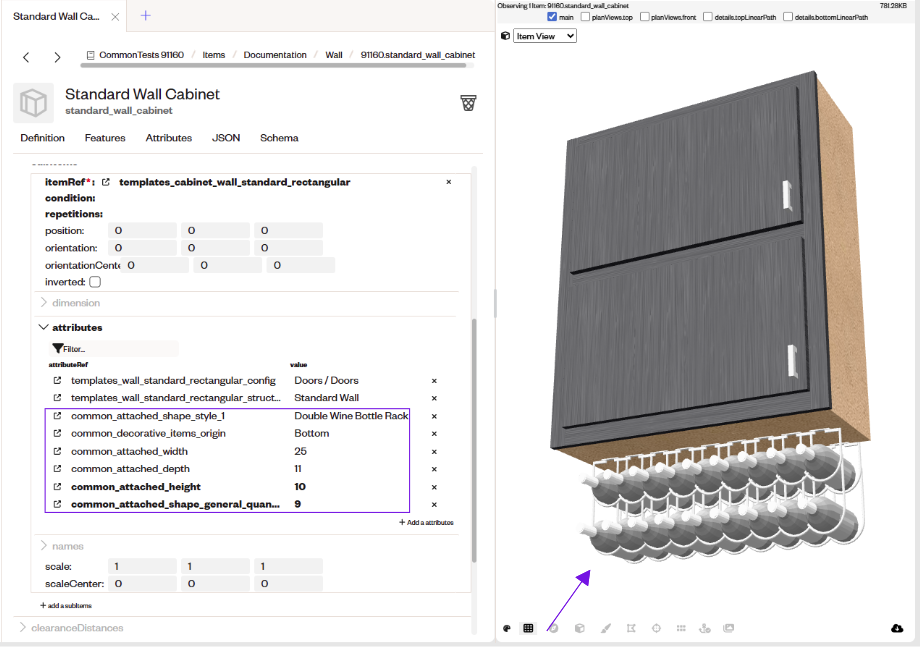
Task: Open a new tab with the plus icon
Action: tap(146, 16)
